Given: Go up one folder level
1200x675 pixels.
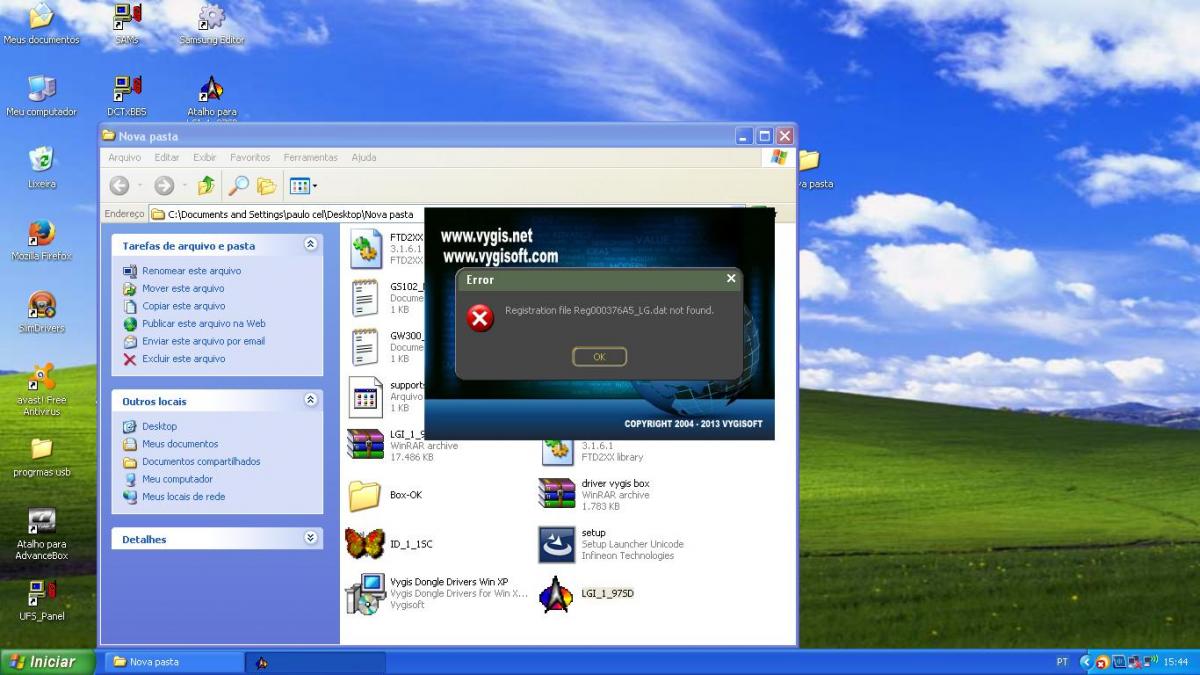Looking at the screenshot, I should (206, 185).
